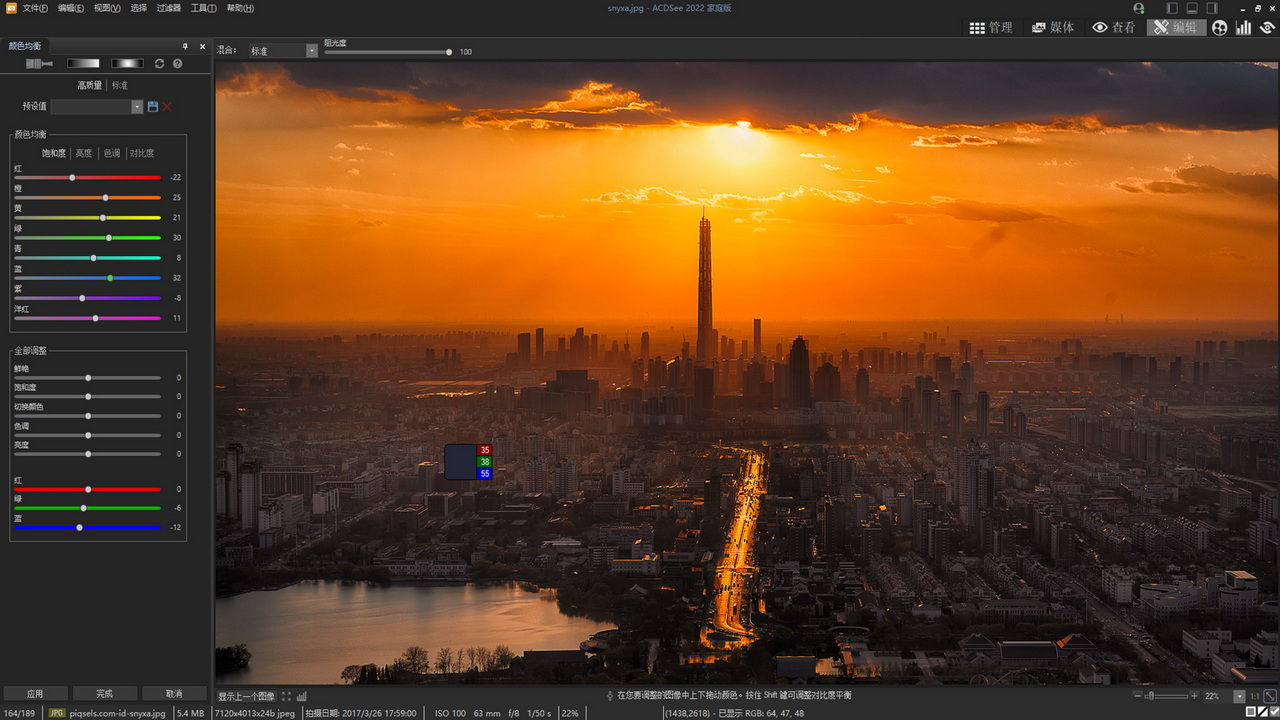Viewport: 1280px width, 720px height.
Task: Adjust the 橙 orange slider
Action: point(87,197)
